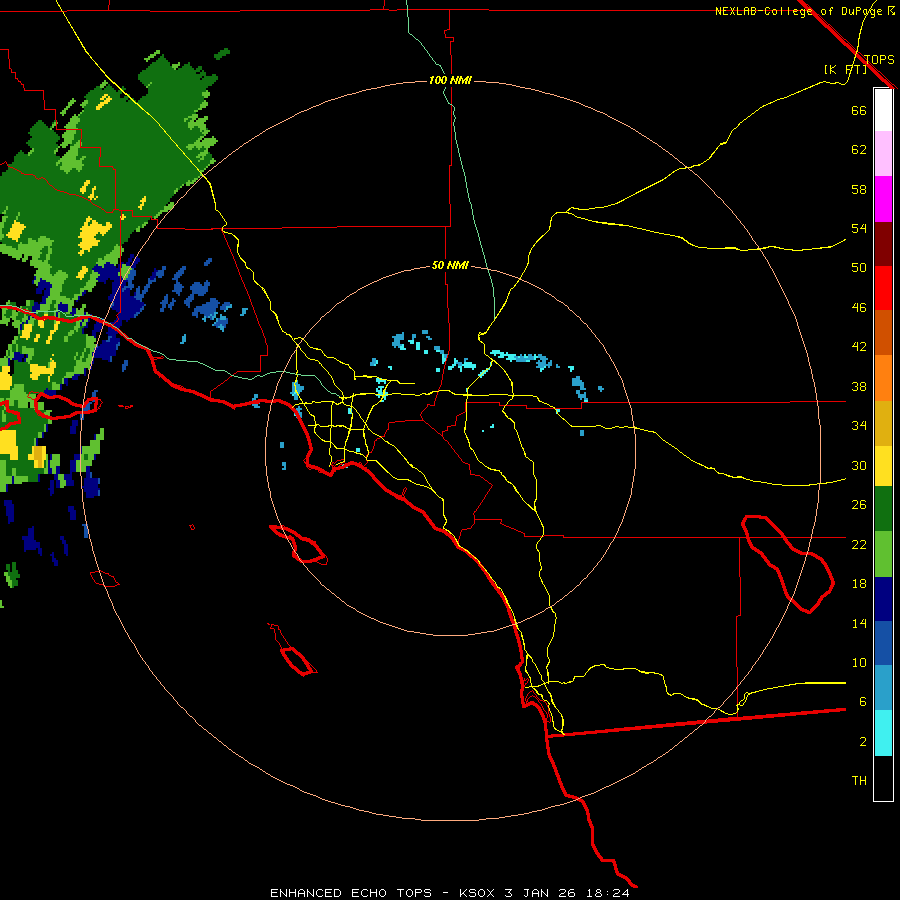Click the cyan 2 kft legend swatch
900x900 pixels.
[x=883, y=733]
